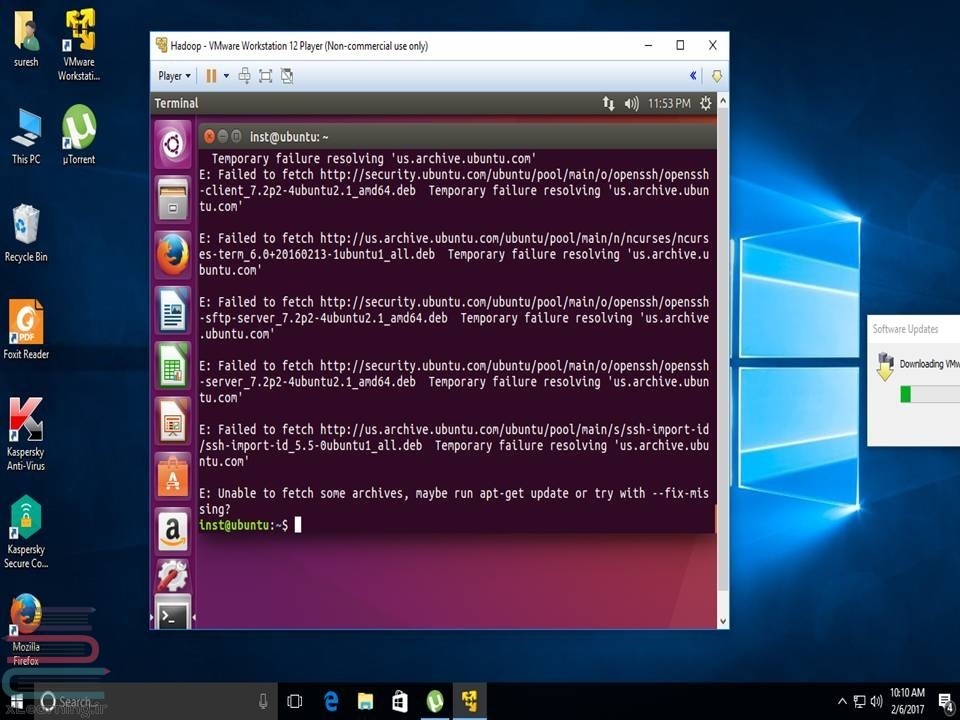Open the Ubuntu sound volume indicator menu
This screenshot has width=960, height=720.
(631, 103)
